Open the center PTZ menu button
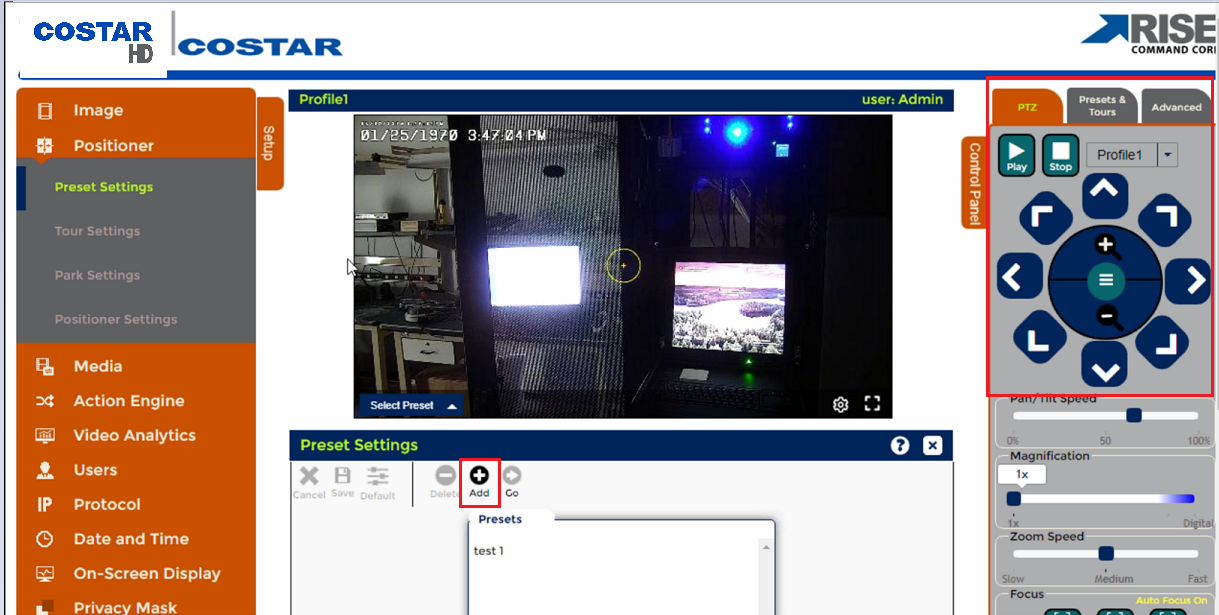Viewport: 1219px width, 615px height. pos(1105,281)
